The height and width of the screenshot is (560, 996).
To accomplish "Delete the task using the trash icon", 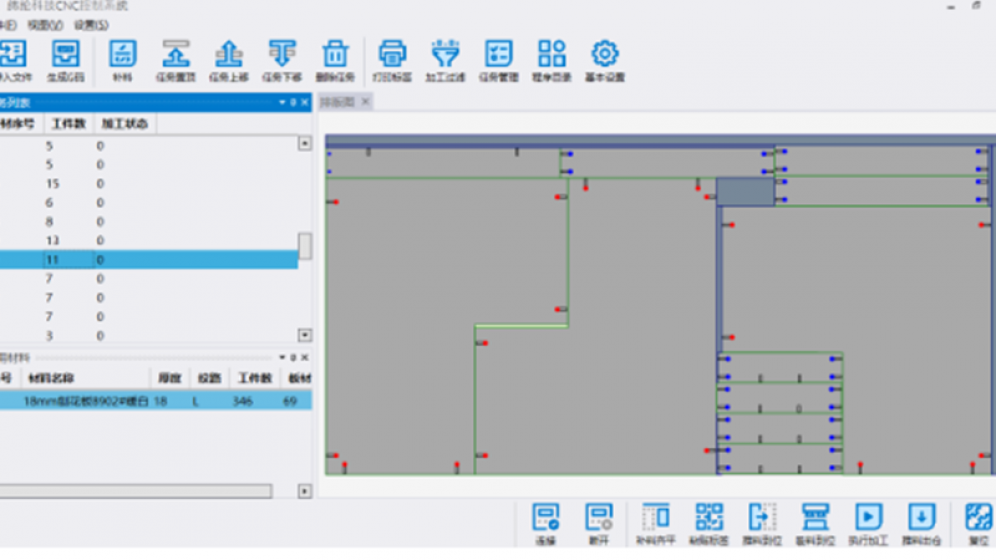I will pyautogui.click(x=335, y=58).
